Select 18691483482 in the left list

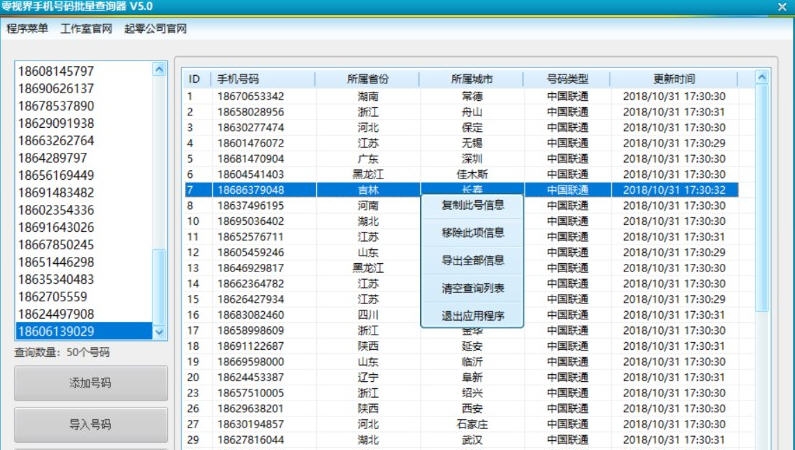[84, 193]
